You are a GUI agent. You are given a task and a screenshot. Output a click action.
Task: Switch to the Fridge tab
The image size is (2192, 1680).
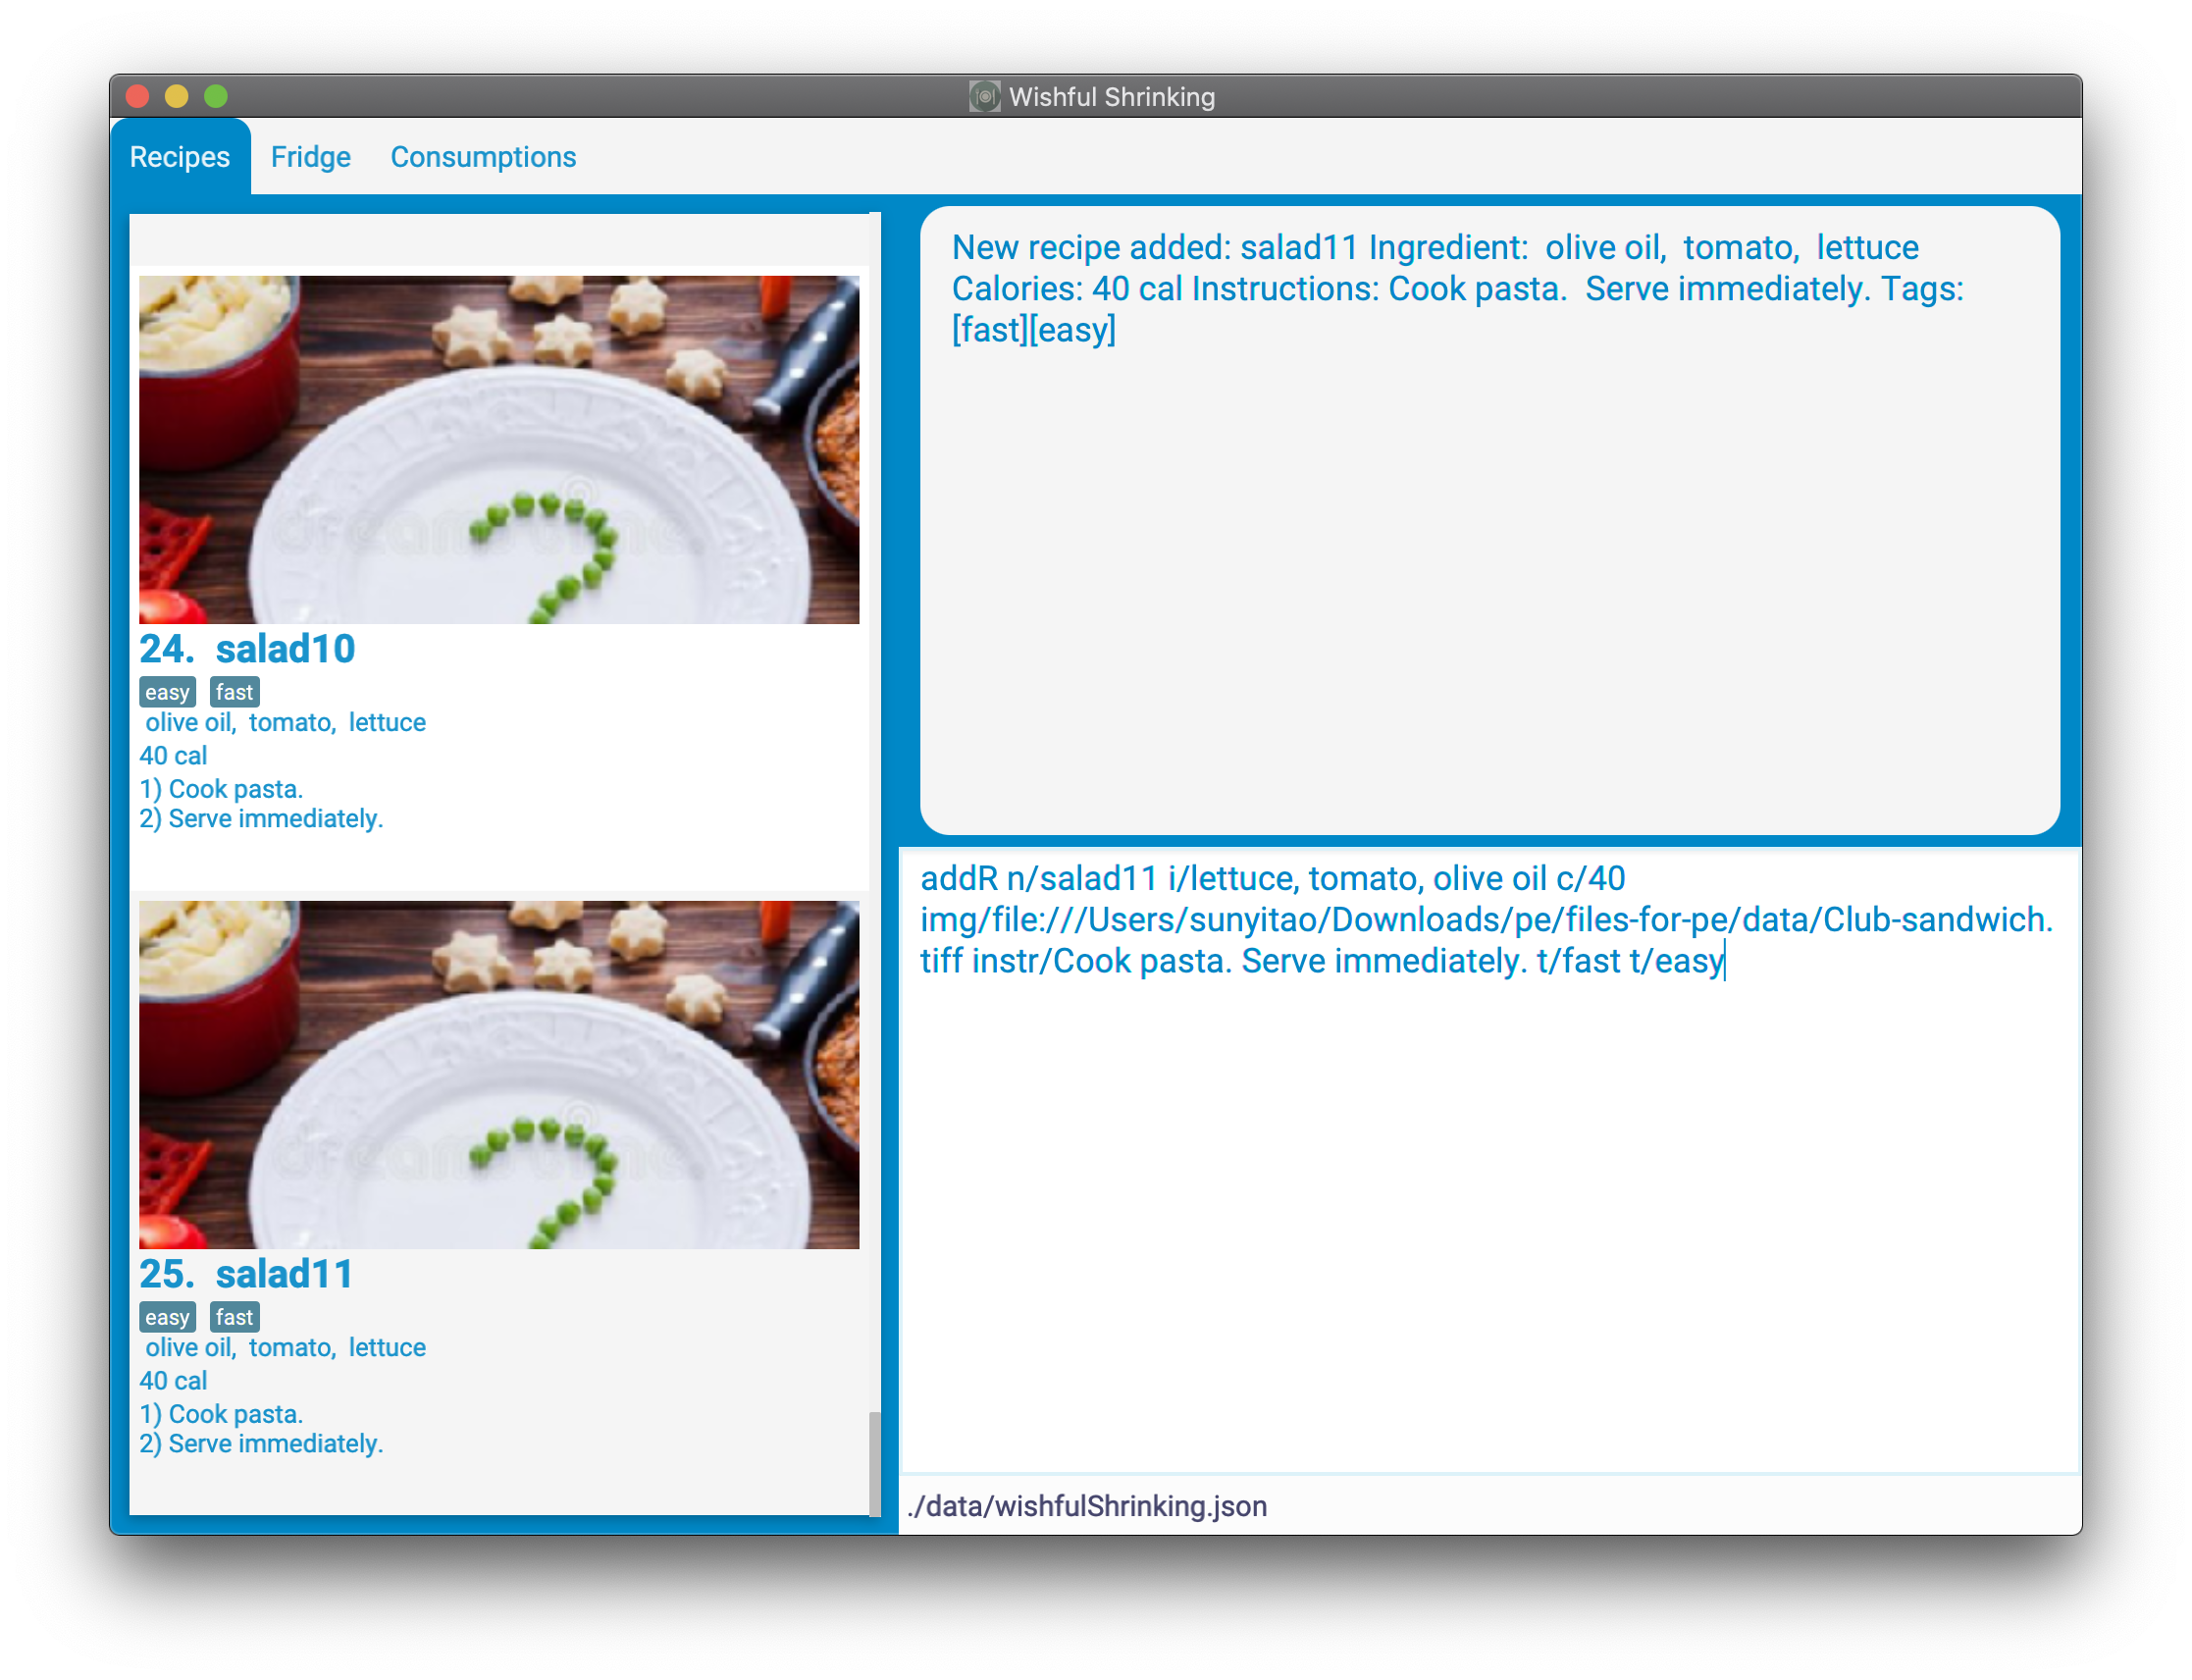click(x=309, y=157)
